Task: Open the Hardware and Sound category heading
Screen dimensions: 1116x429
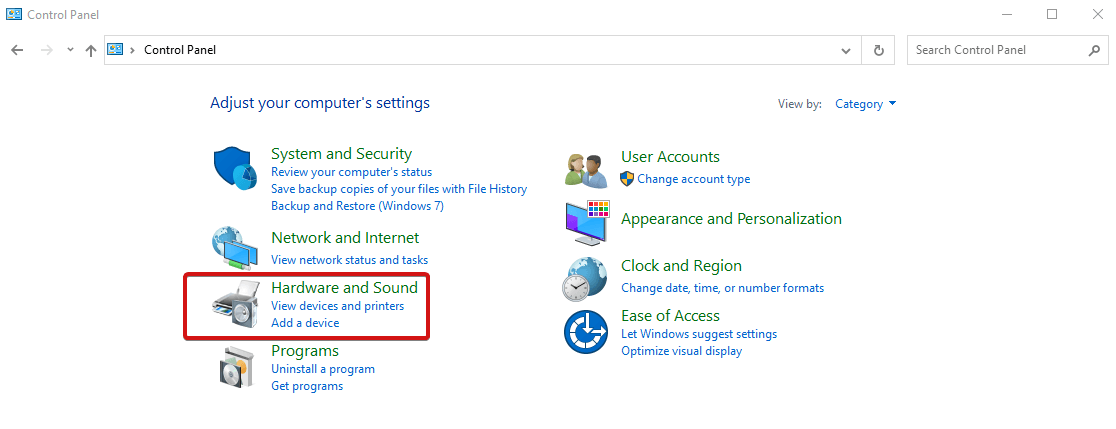Action: (344, 288)
